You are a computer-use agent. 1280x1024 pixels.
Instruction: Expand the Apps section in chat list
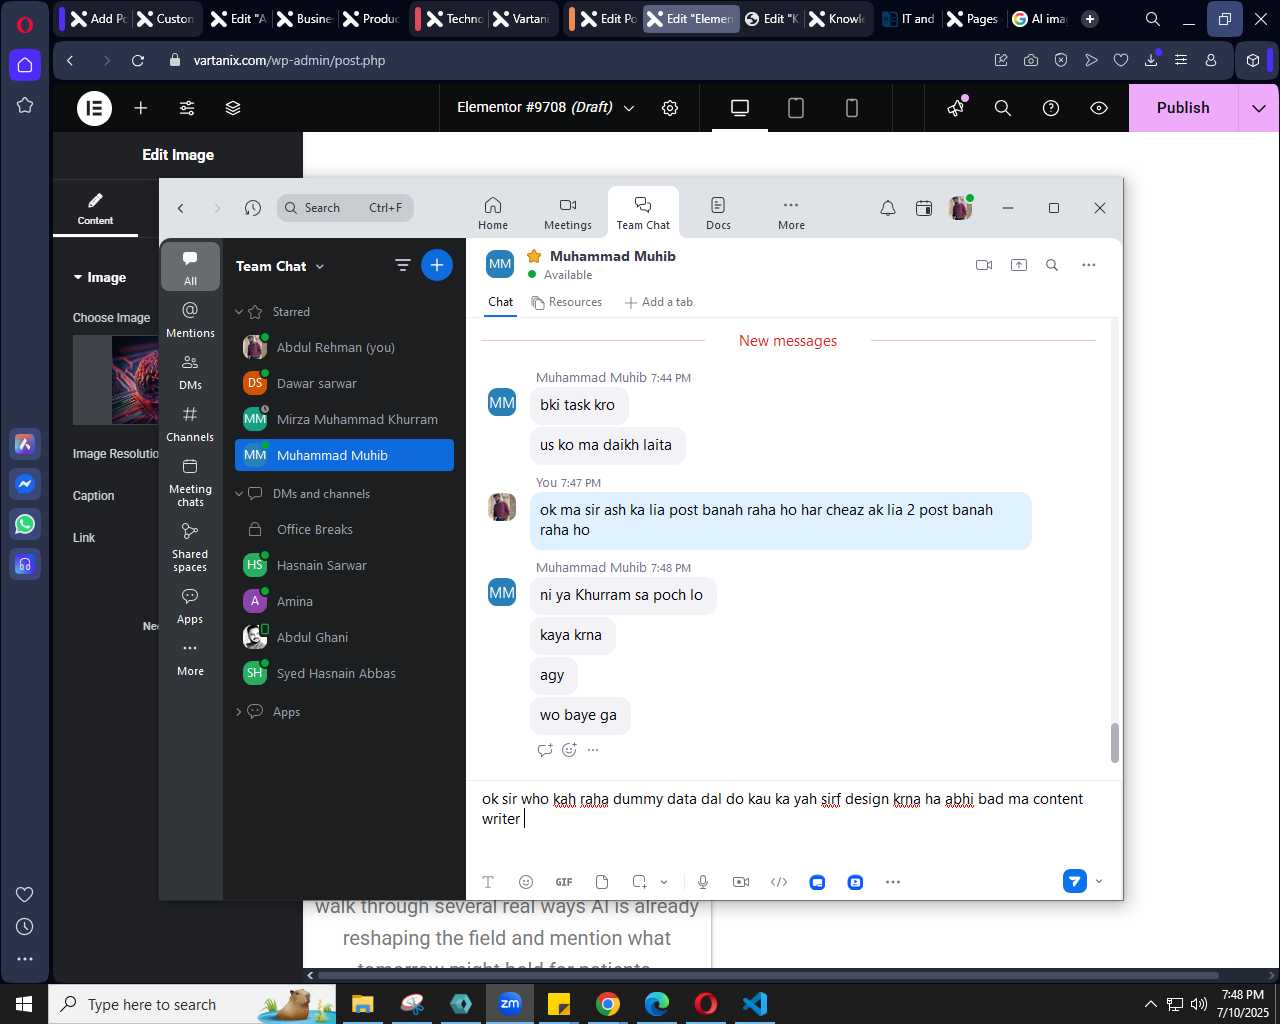[239, 712]
